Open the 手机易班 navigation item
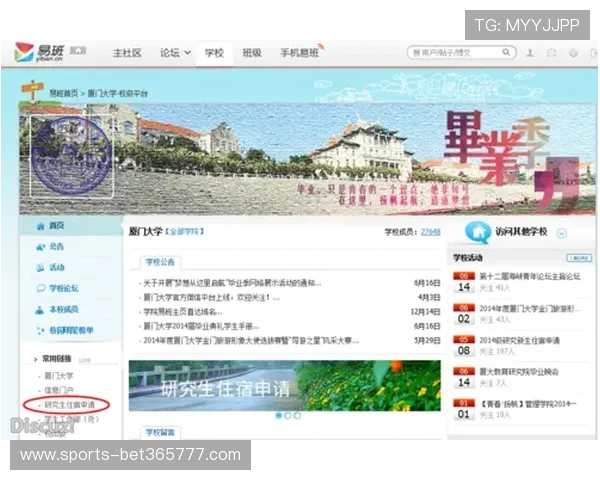The image size is (600, 480). pyautogui.click(x=299, y=53)
